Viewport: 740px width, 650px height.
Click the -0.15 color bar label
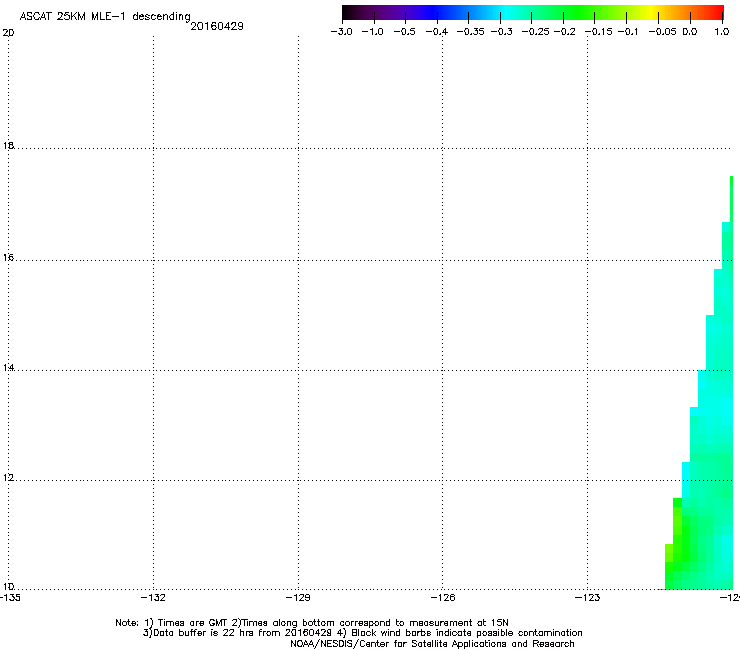598,32
